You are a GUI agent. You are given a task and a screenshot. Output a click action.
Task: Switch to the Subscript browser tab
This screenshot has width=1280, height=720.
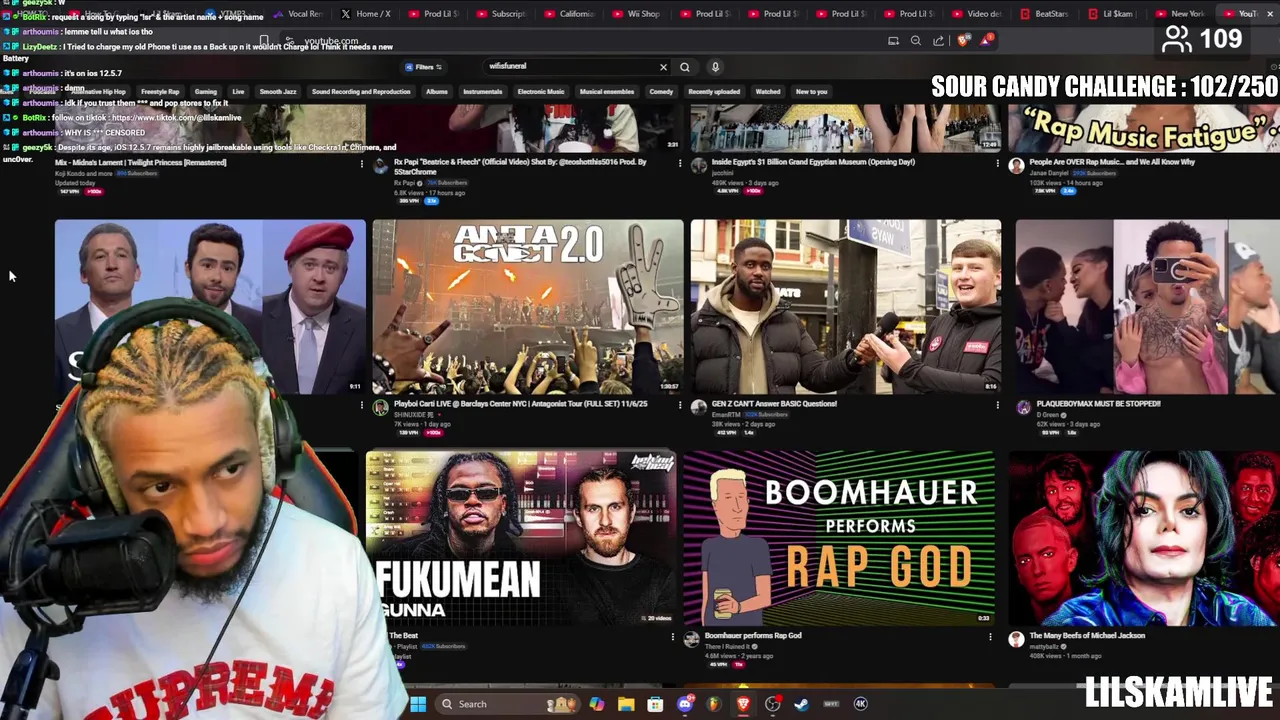click(502, 14)
